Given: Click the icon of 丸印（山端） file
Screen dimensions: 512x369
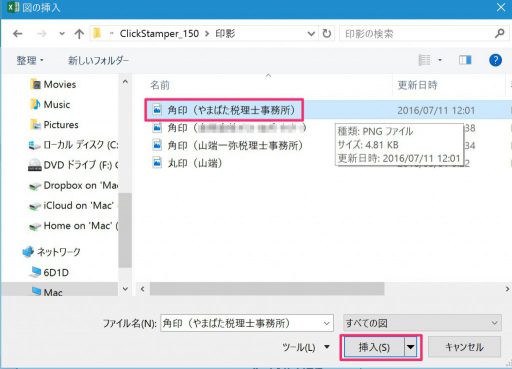Looking at the screenshot, I should point(157,163).
